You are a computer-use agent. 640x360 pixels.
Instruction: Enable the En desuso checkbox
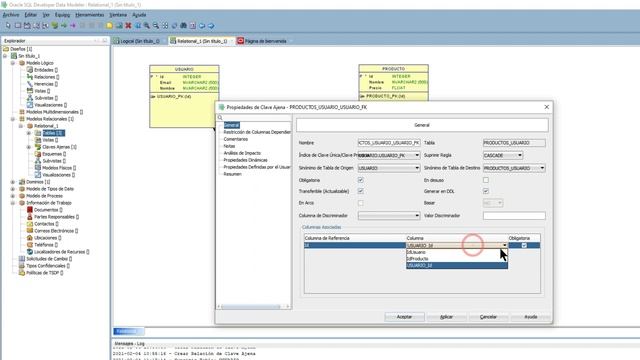pos(486,180)
